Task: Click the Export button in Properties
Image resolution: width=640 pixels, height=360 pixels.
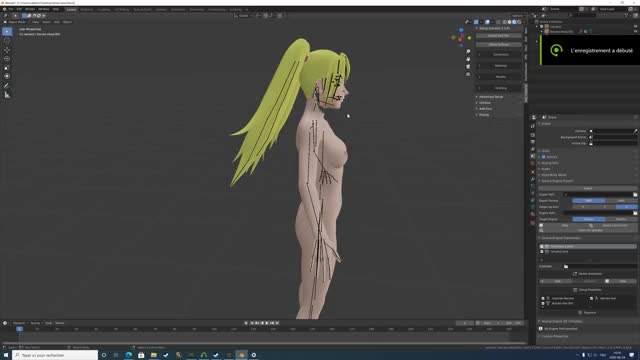Action: coord(588,188)
